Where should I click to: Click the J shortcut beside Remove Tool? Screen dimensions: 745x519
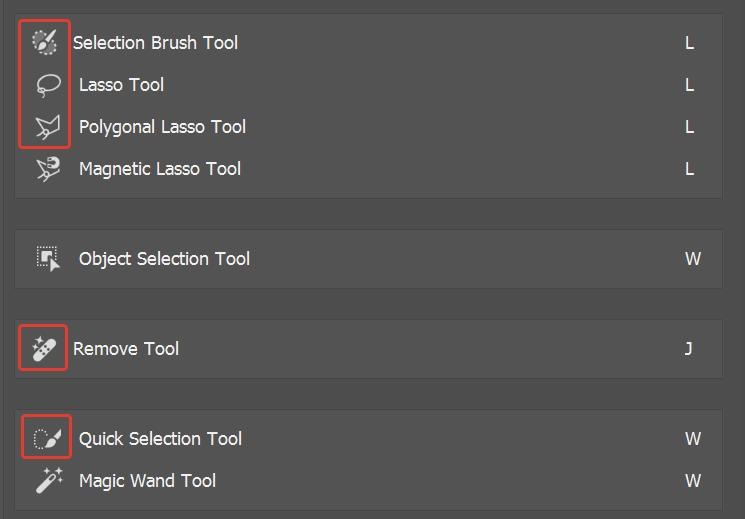(689, 349)
